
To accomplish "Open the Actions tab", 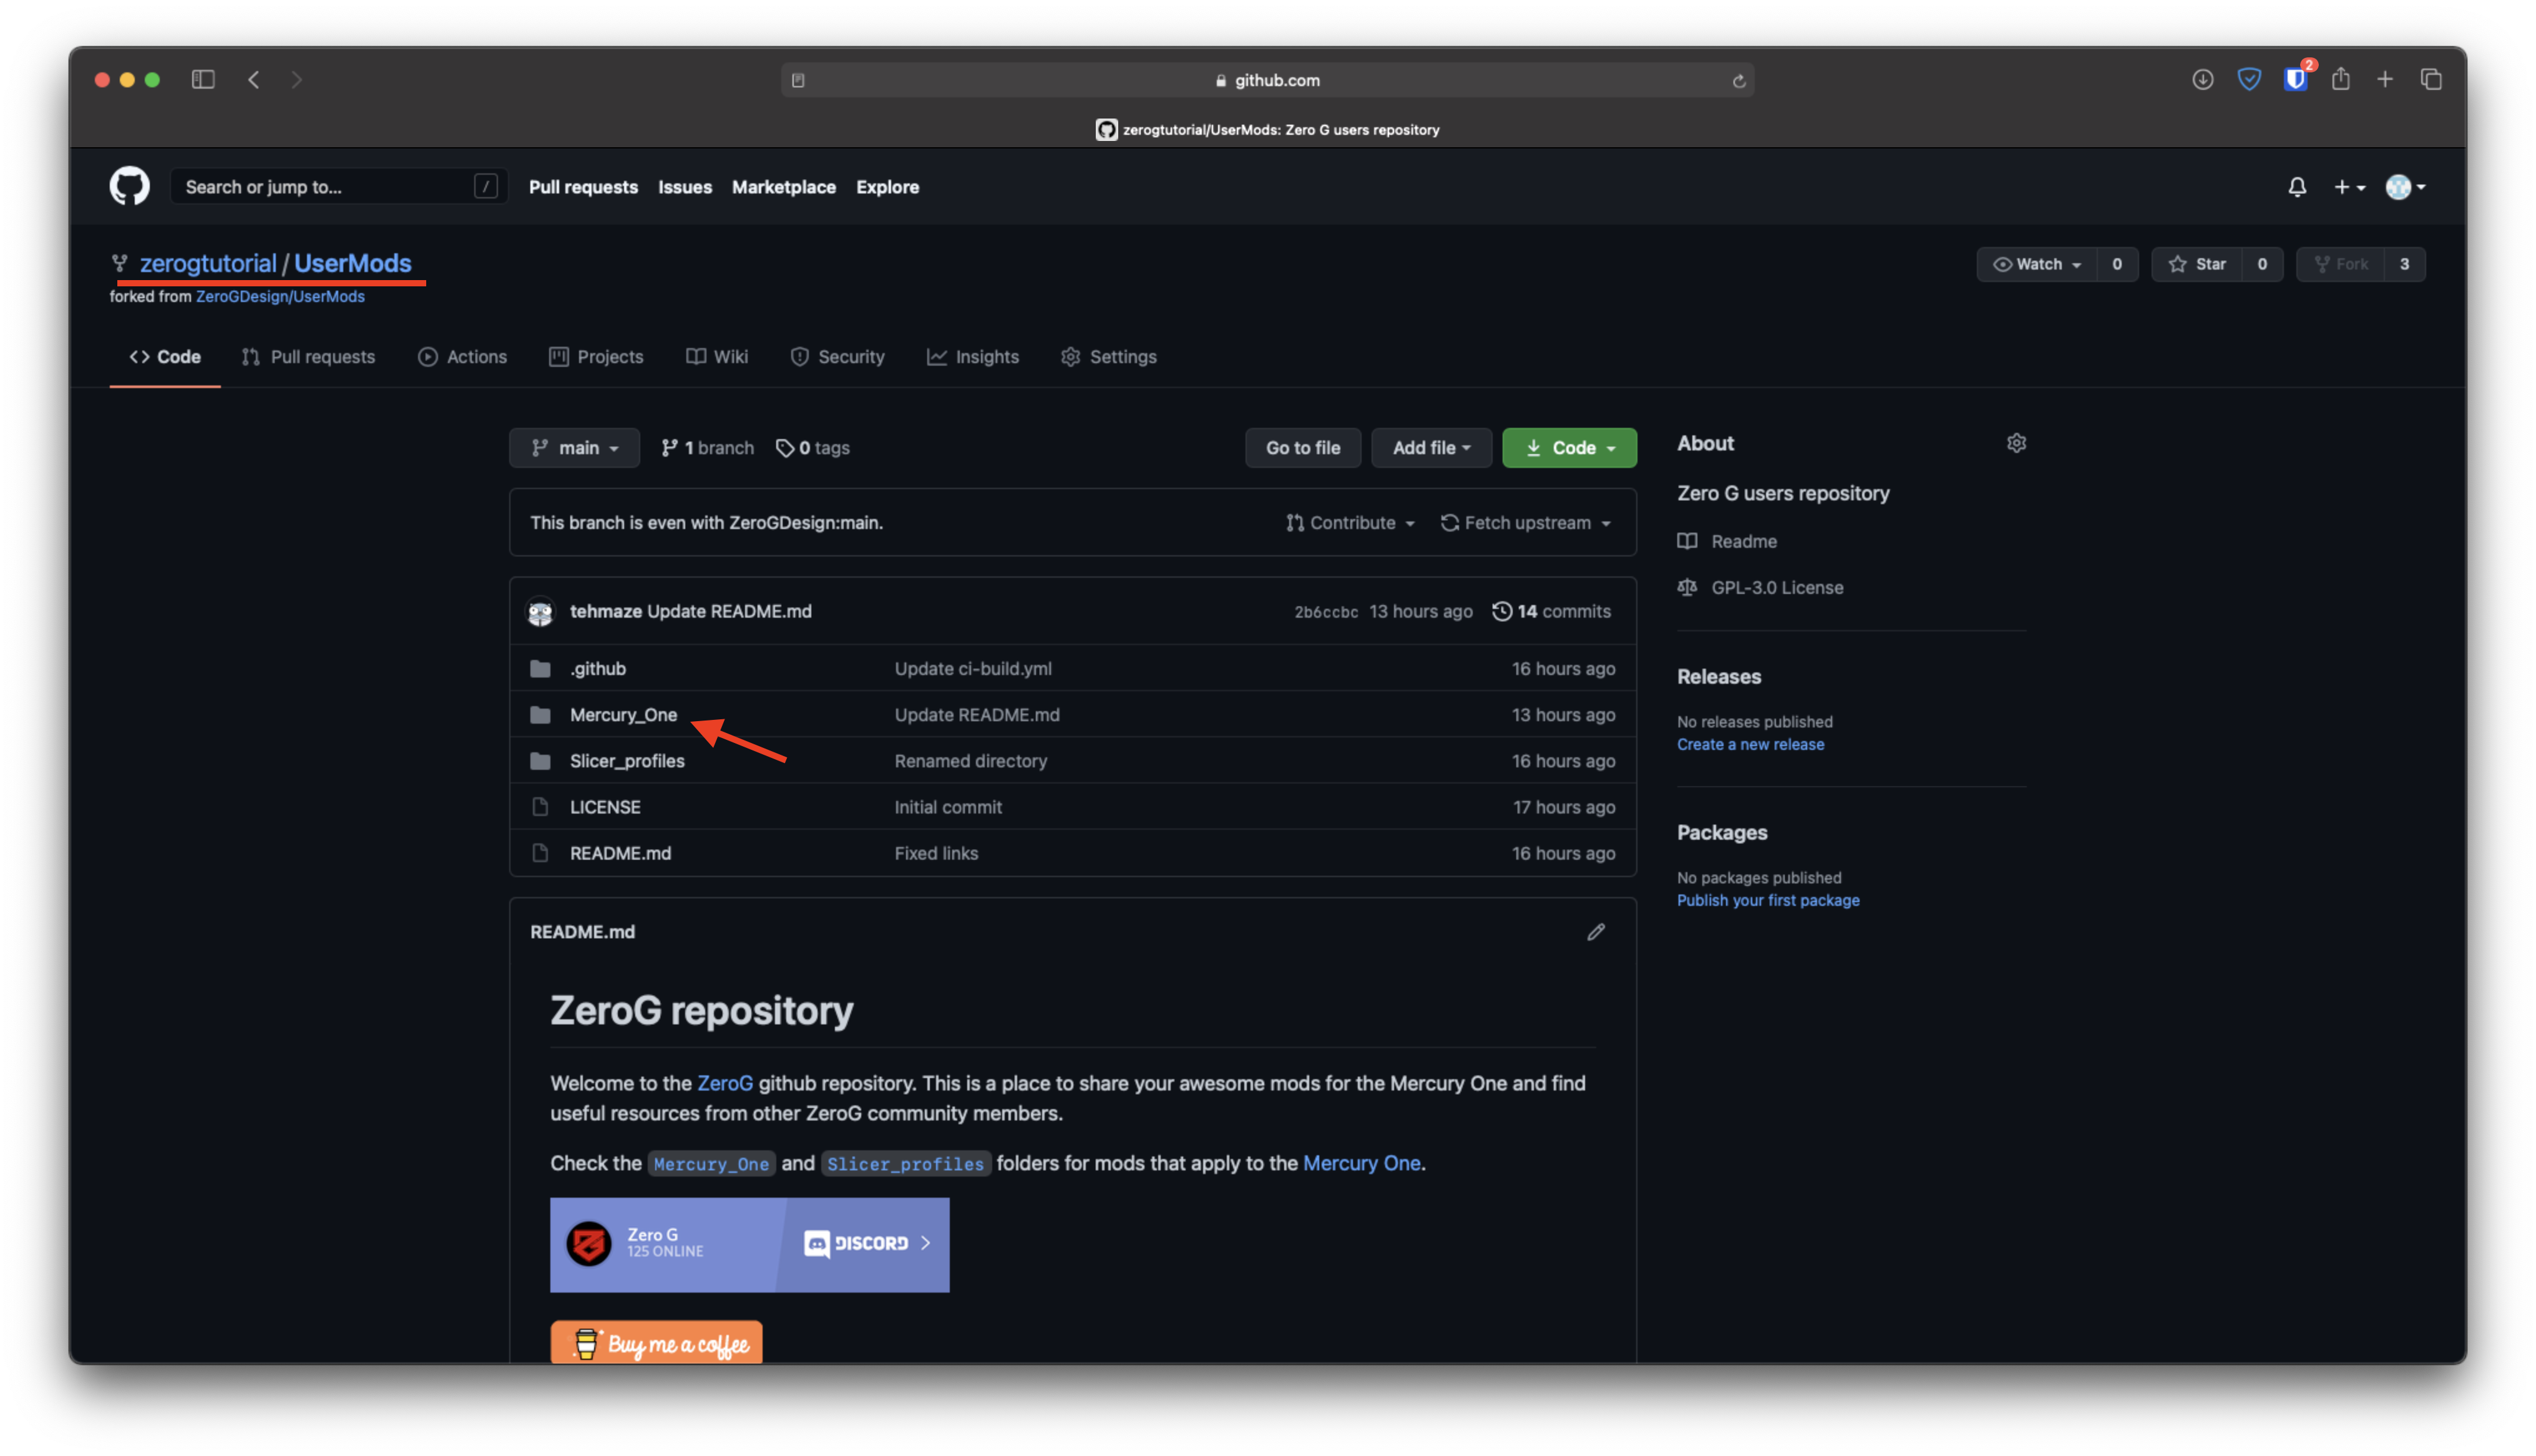I will pos(462,357).
